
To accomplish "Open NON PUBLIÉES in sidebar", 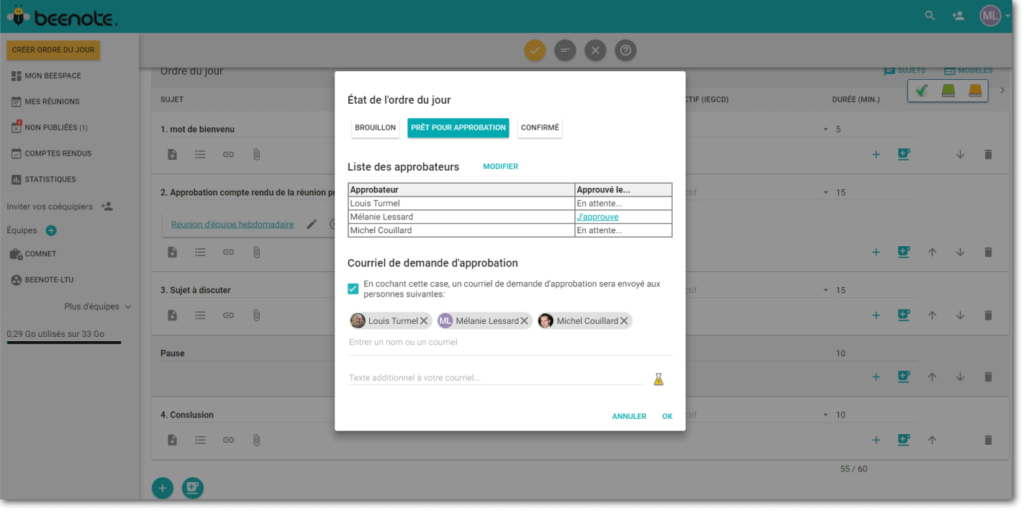I will [x=49, y=127].
